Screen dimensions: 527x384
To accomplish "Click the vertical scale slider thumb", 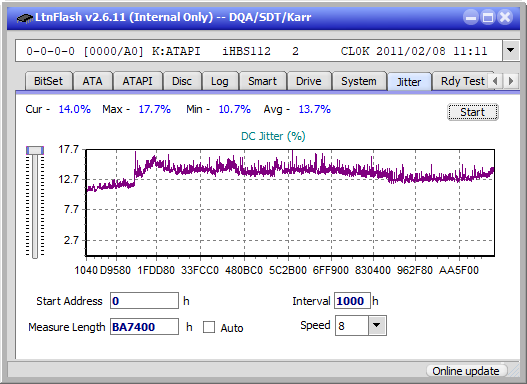I will pos(35,150).
